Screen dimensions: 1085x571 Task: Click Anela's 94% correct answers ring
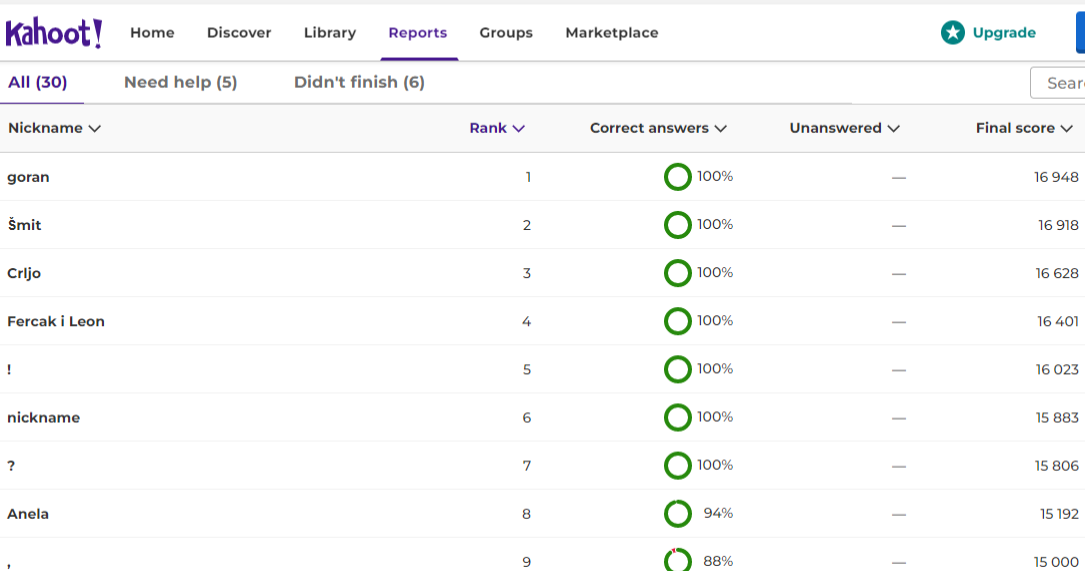click(677, 514)
